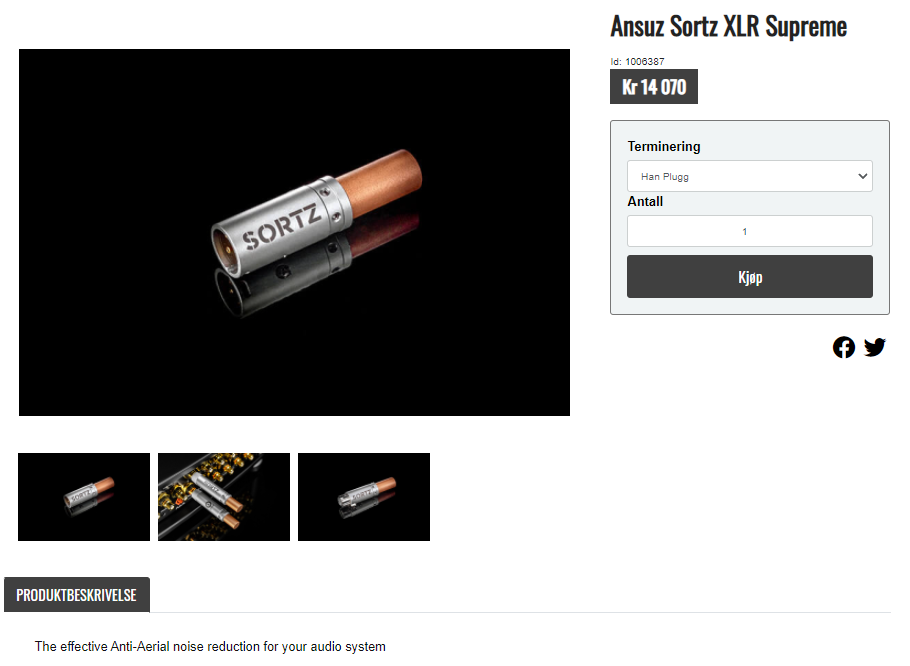Click the chevron arrow beside Han Plugg

pos(862,176)
